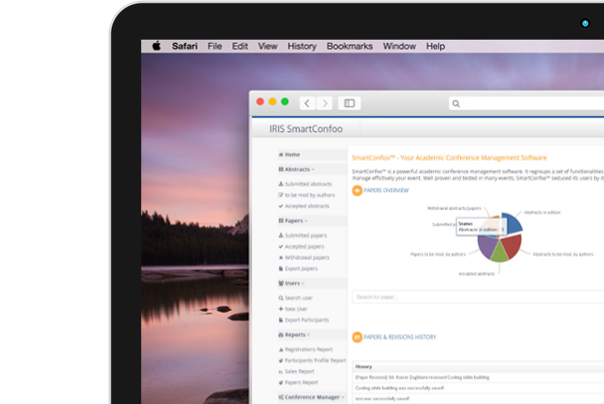Image resolution: width=604 pixels, height=404 pixels.
Task: Click the browser forward arrow
Action: point(326,103)
